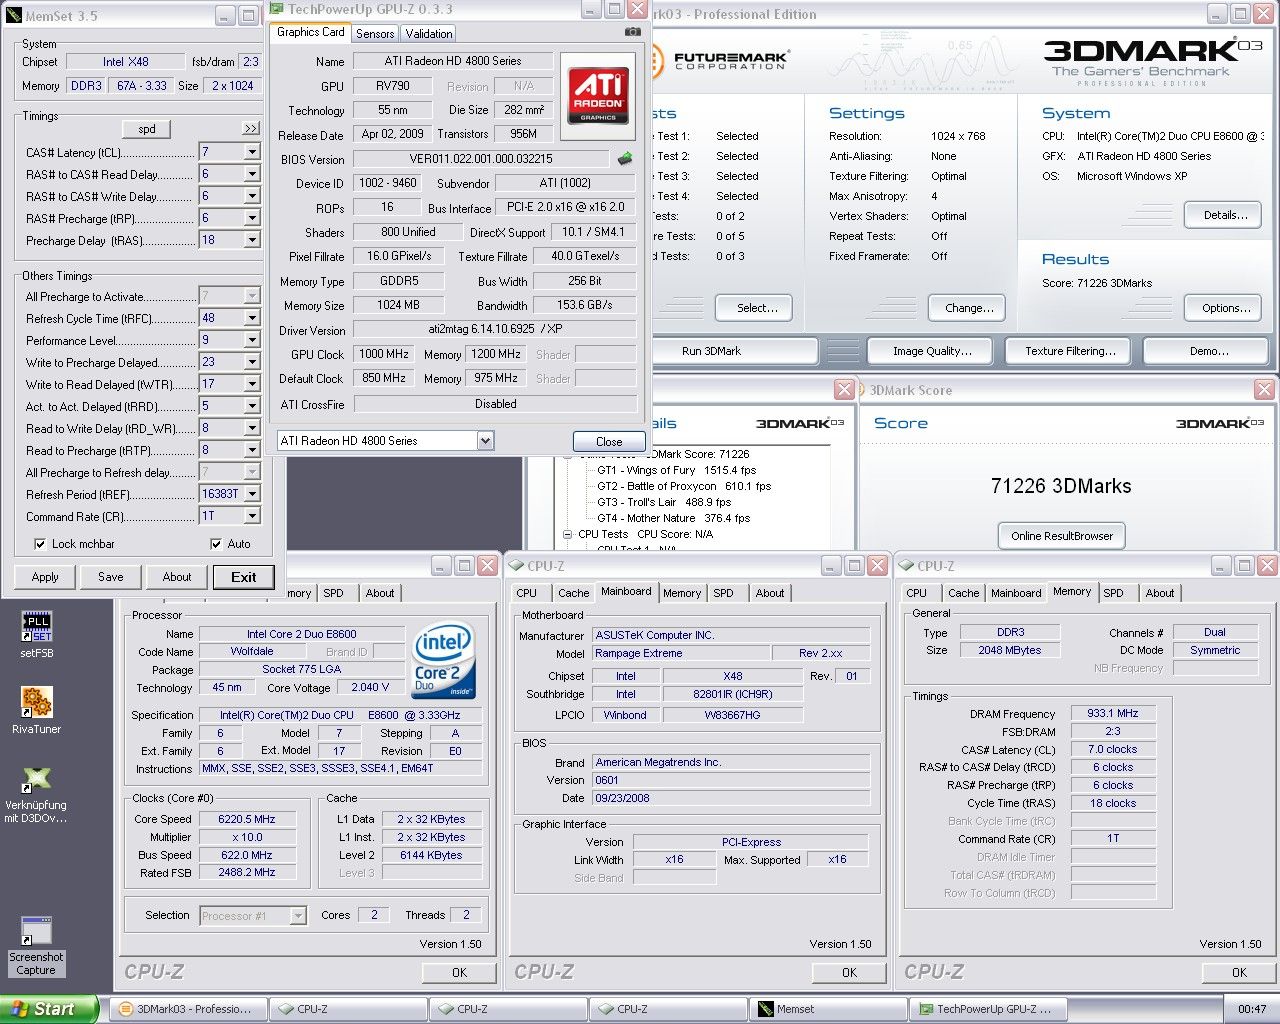Click the Change button under Settings

pyautogui.click(x=969, y=308)
